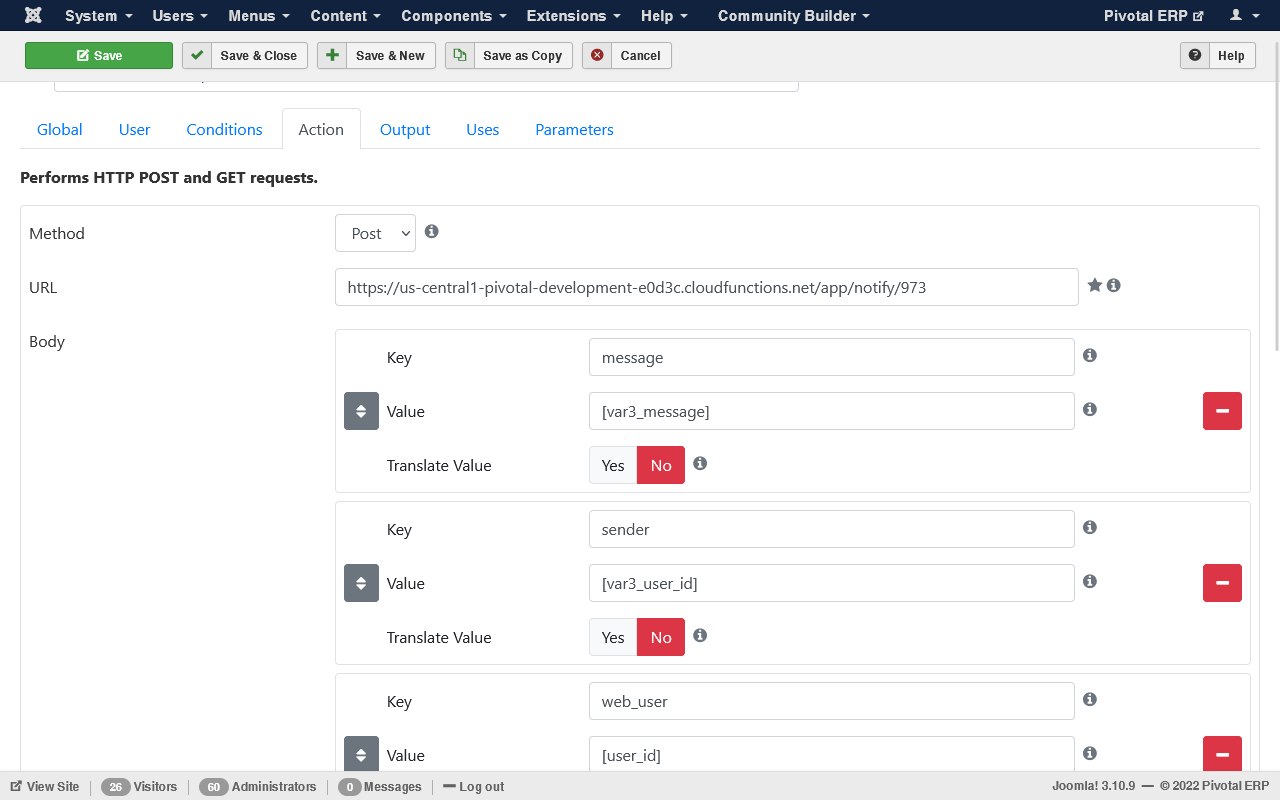Click info icon beside [var3_user_id] Value field
1280x800 pixels.
click(x=1090, y=581)
